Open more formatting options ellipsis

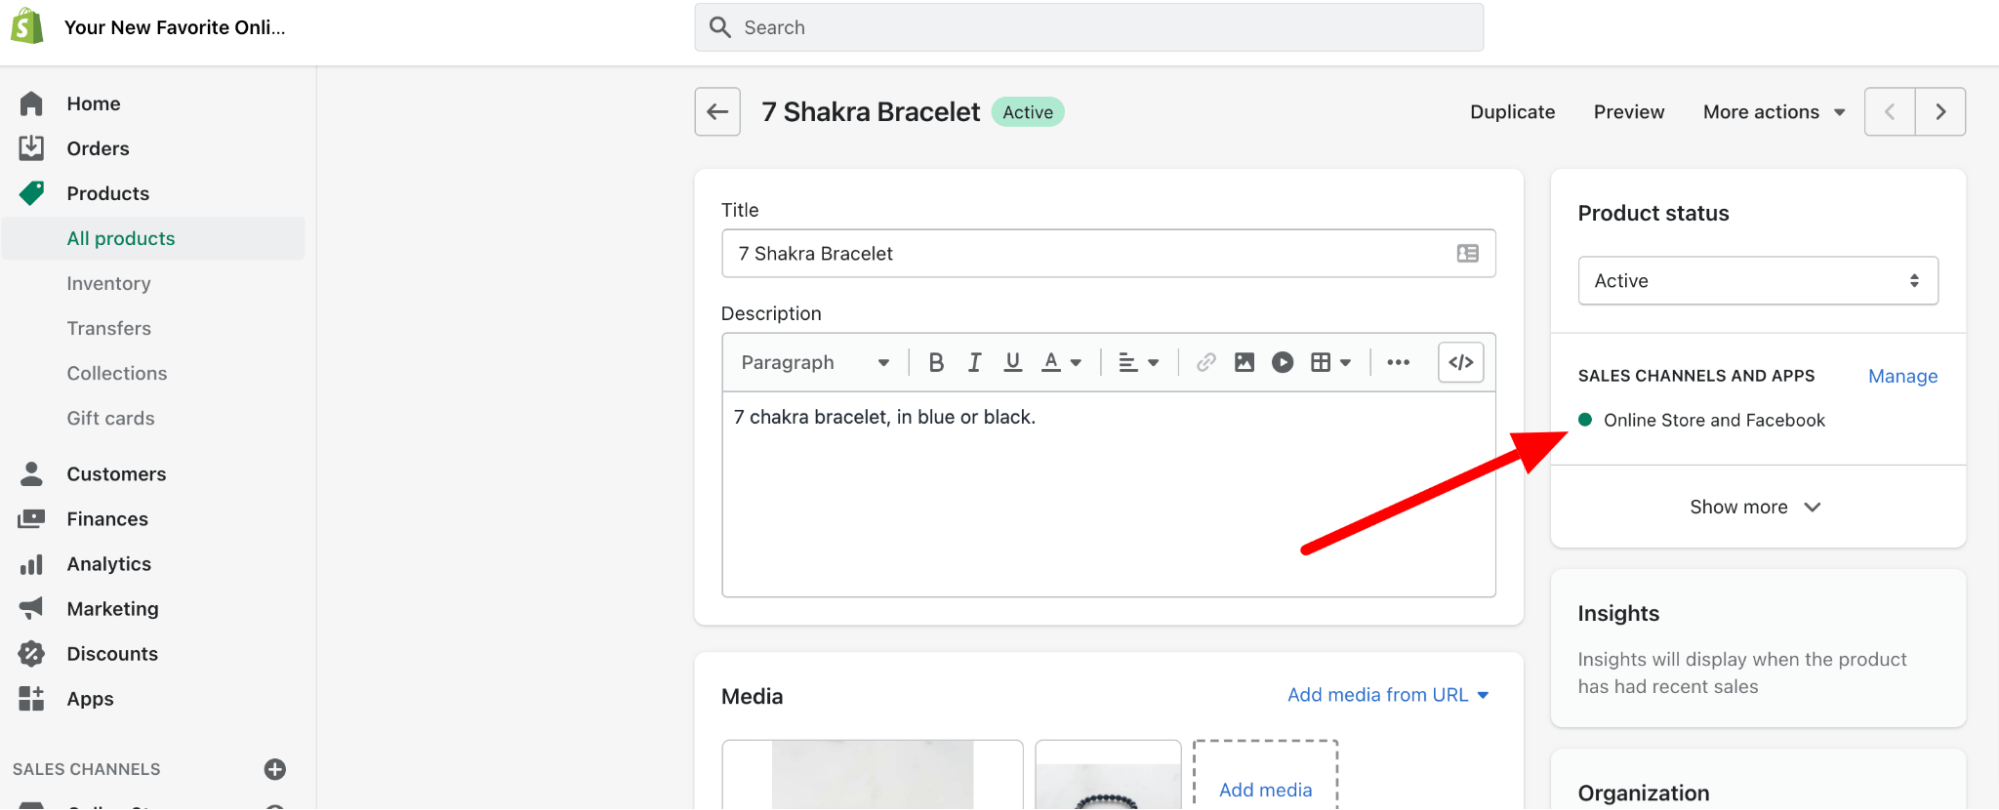click(x=1398, y=362)
